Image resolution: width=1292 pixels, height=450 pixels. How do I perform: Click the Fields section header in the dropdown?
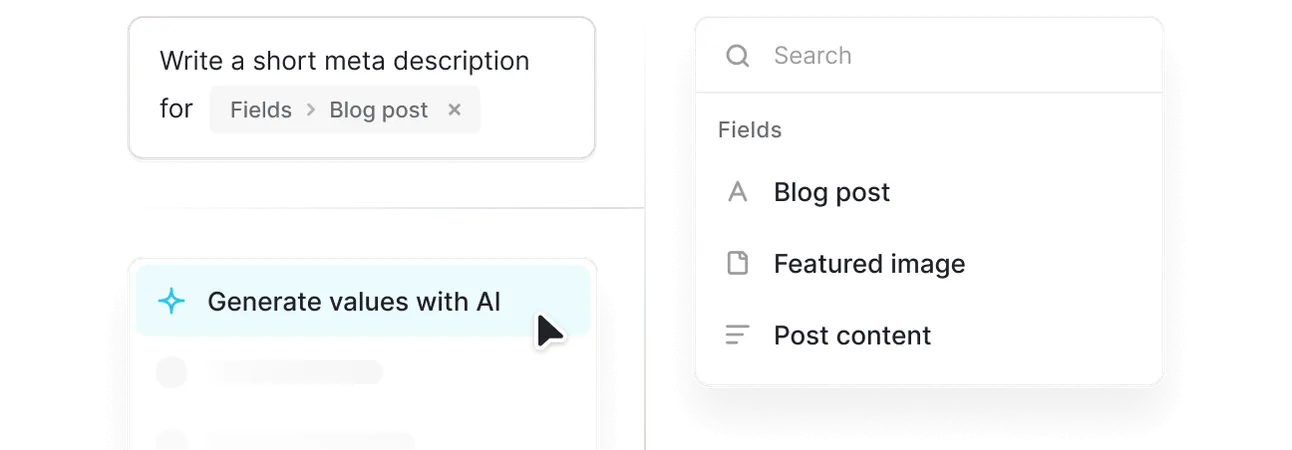pos(750,130)
